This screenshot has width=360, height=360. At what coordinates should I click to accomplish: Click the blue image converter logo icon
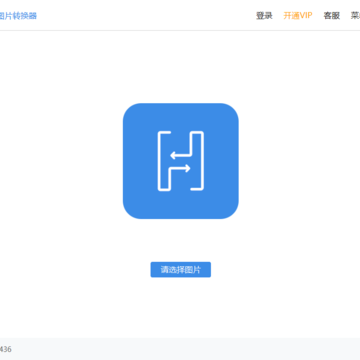coord(181,161)
